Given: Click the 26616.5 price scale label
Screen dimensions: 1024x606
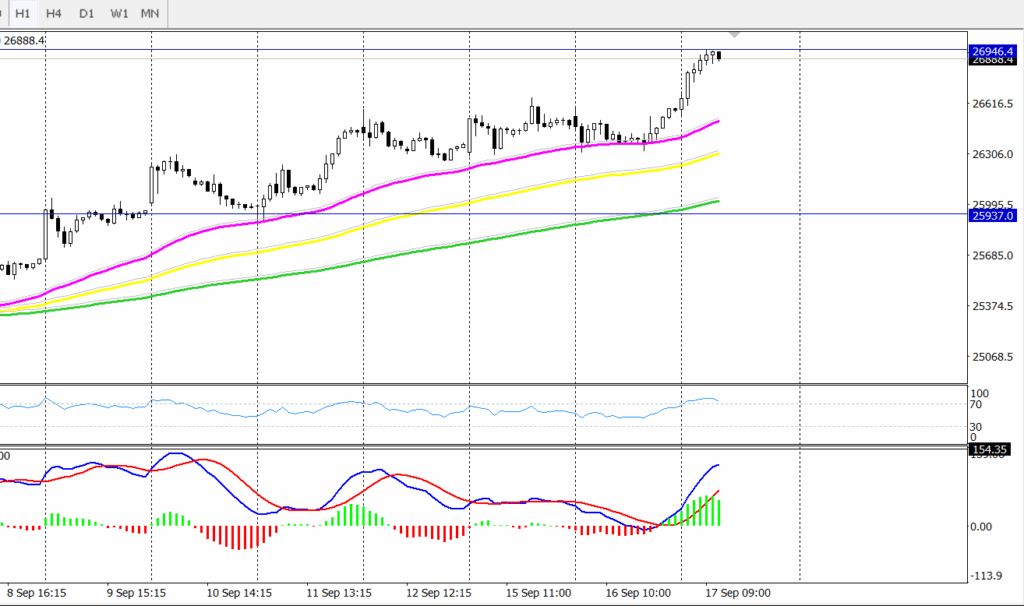Looking at the screenshot, I should point(992,104).
